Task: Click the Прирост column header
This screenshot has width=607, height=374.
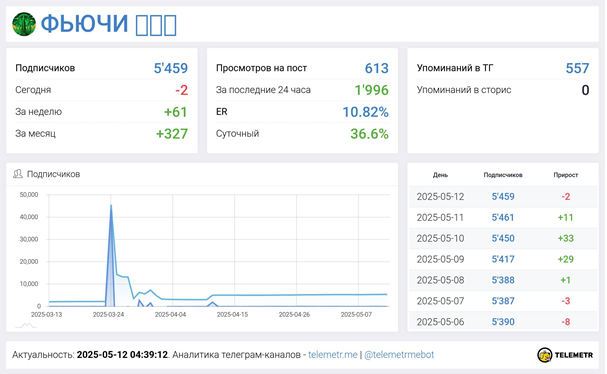Action: pyautogui.click(x=566, y=175)
